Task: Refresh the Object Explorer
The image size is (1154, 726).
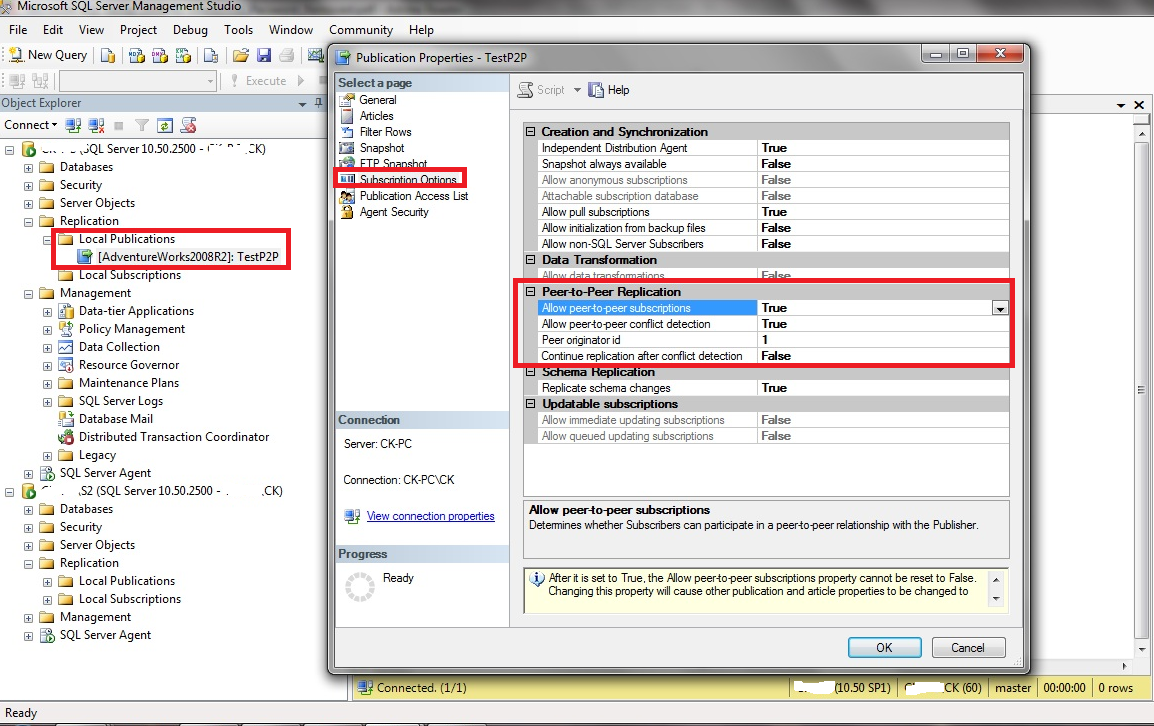Action: coord(165,124)
